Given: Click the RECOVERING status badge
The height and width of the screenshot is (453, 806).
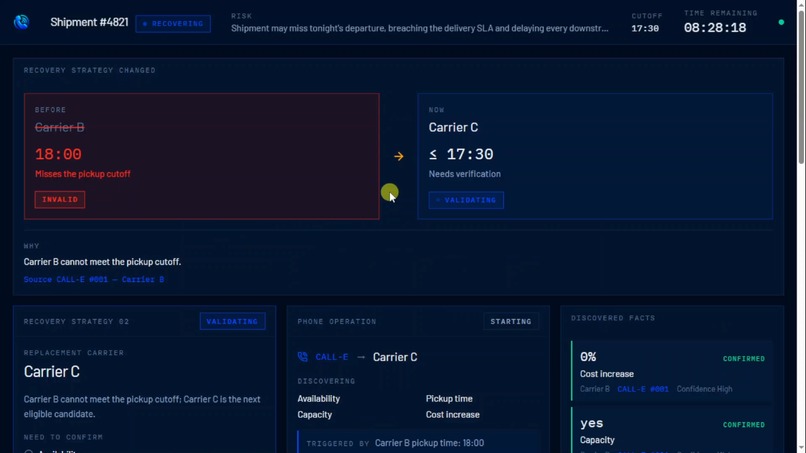Looking at the screenshot, I should tap(173, 24).
